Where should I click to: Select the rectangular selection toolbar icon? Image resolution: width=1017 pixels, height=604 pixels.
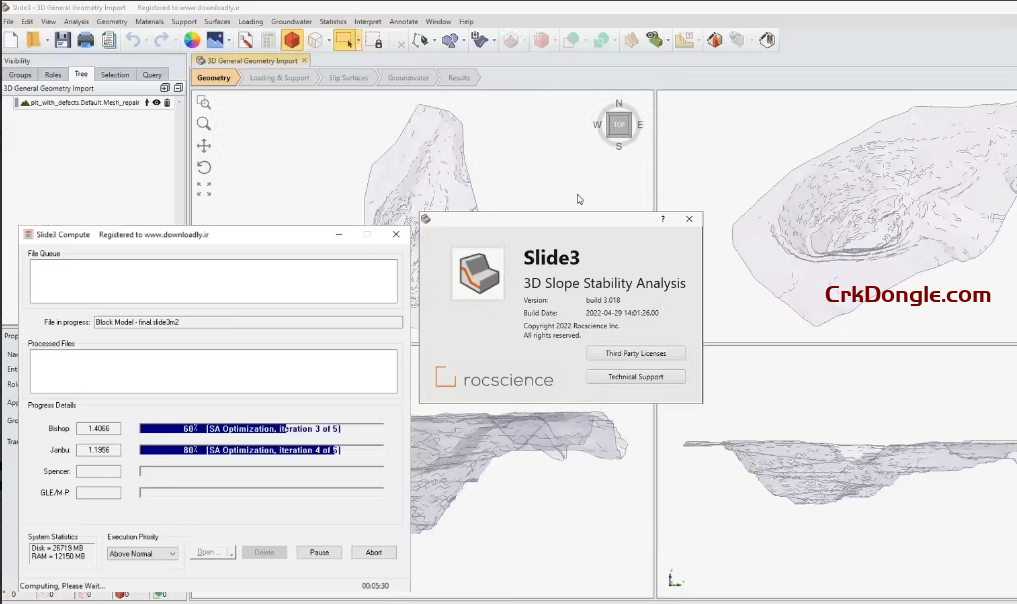coord(346,40)
